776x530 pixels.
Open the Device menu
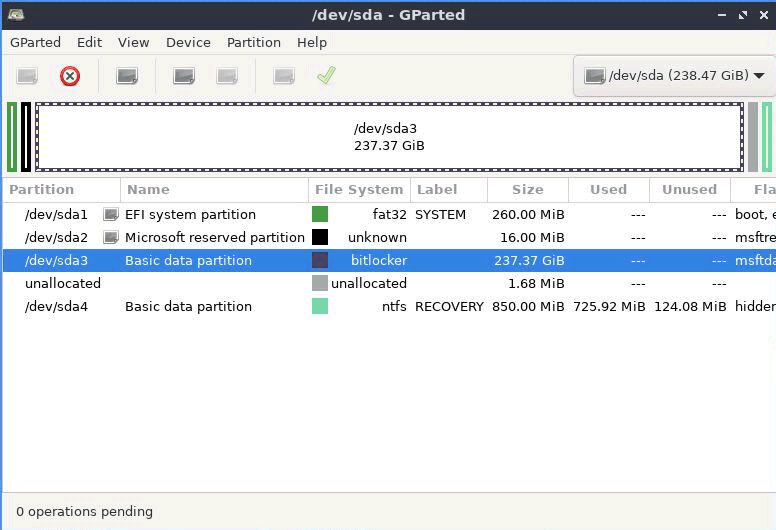coord(189,43)
